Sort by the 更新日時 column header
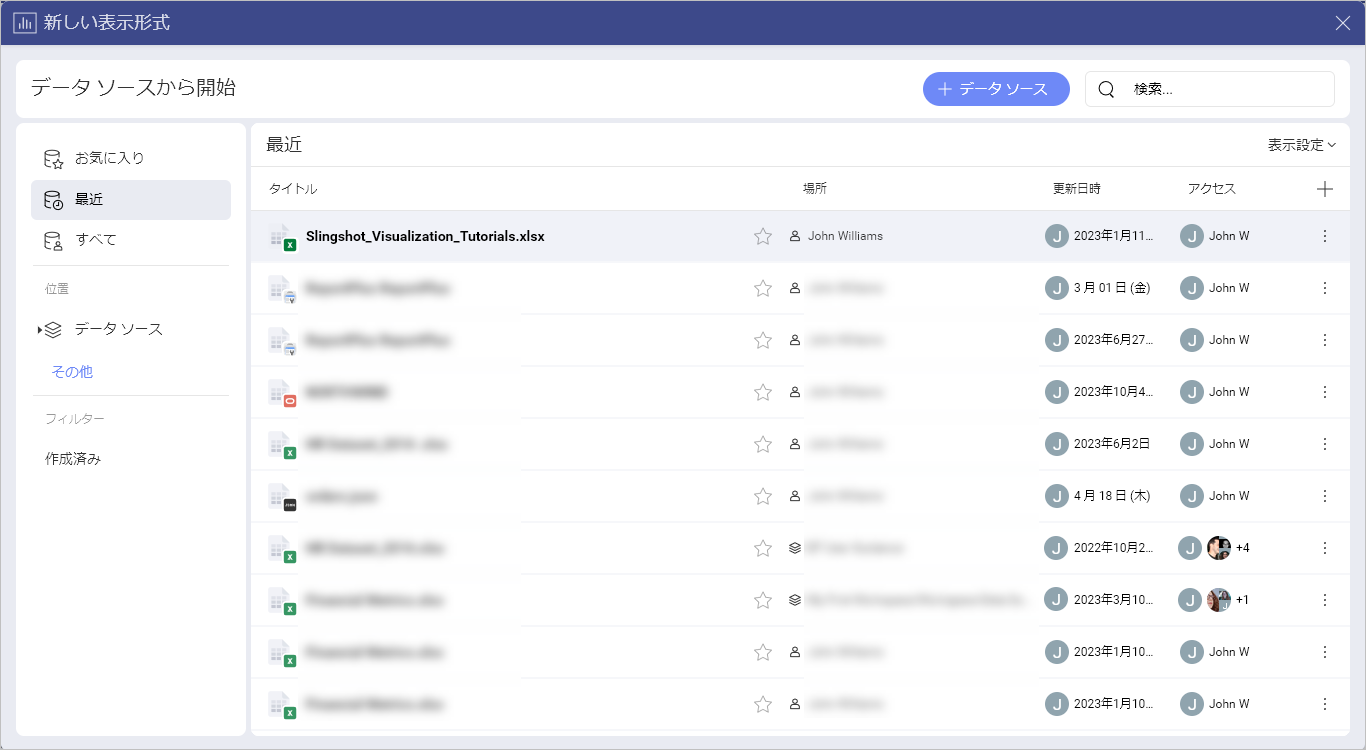The height and width of the screenshot is (750, 1366). pyautogui.click(x=1077, y=189)
